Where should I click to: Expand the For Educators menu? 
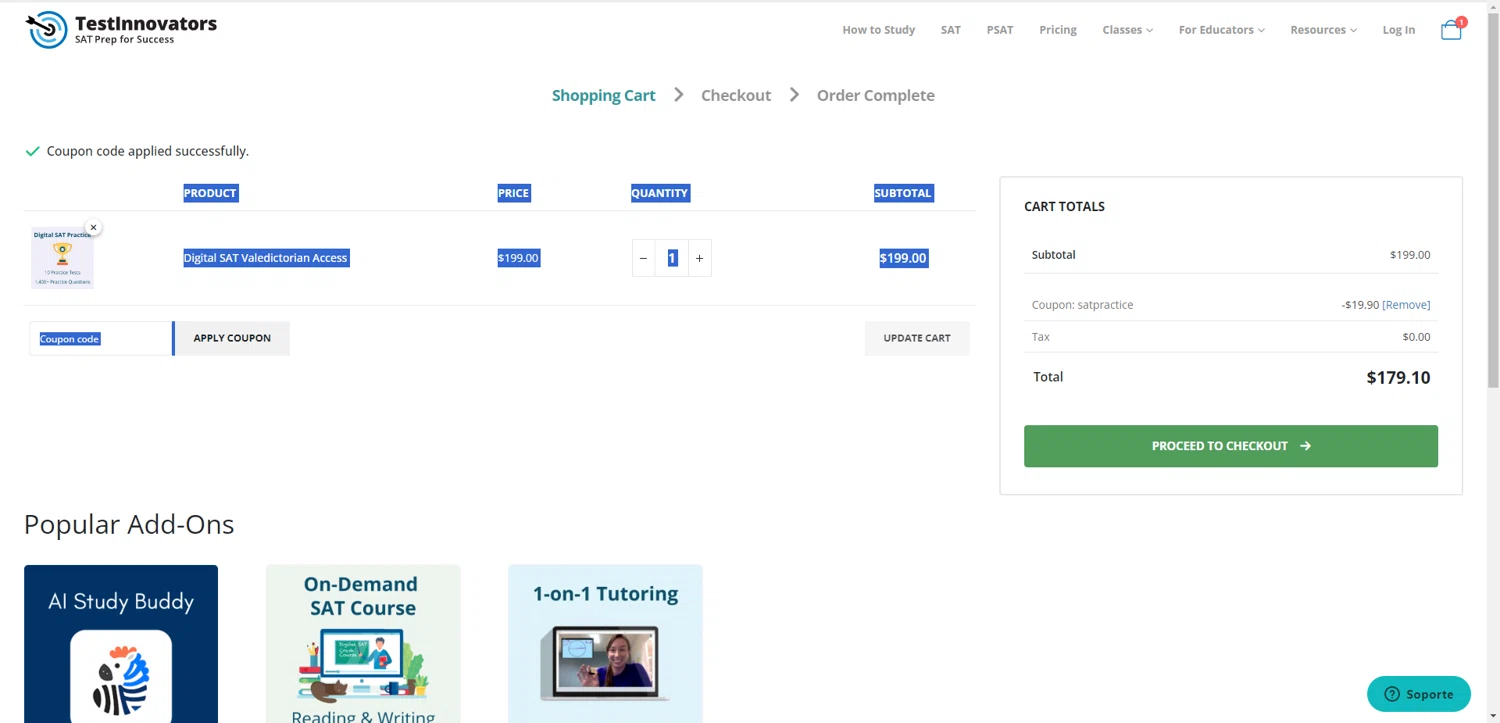coord(1221,30)
